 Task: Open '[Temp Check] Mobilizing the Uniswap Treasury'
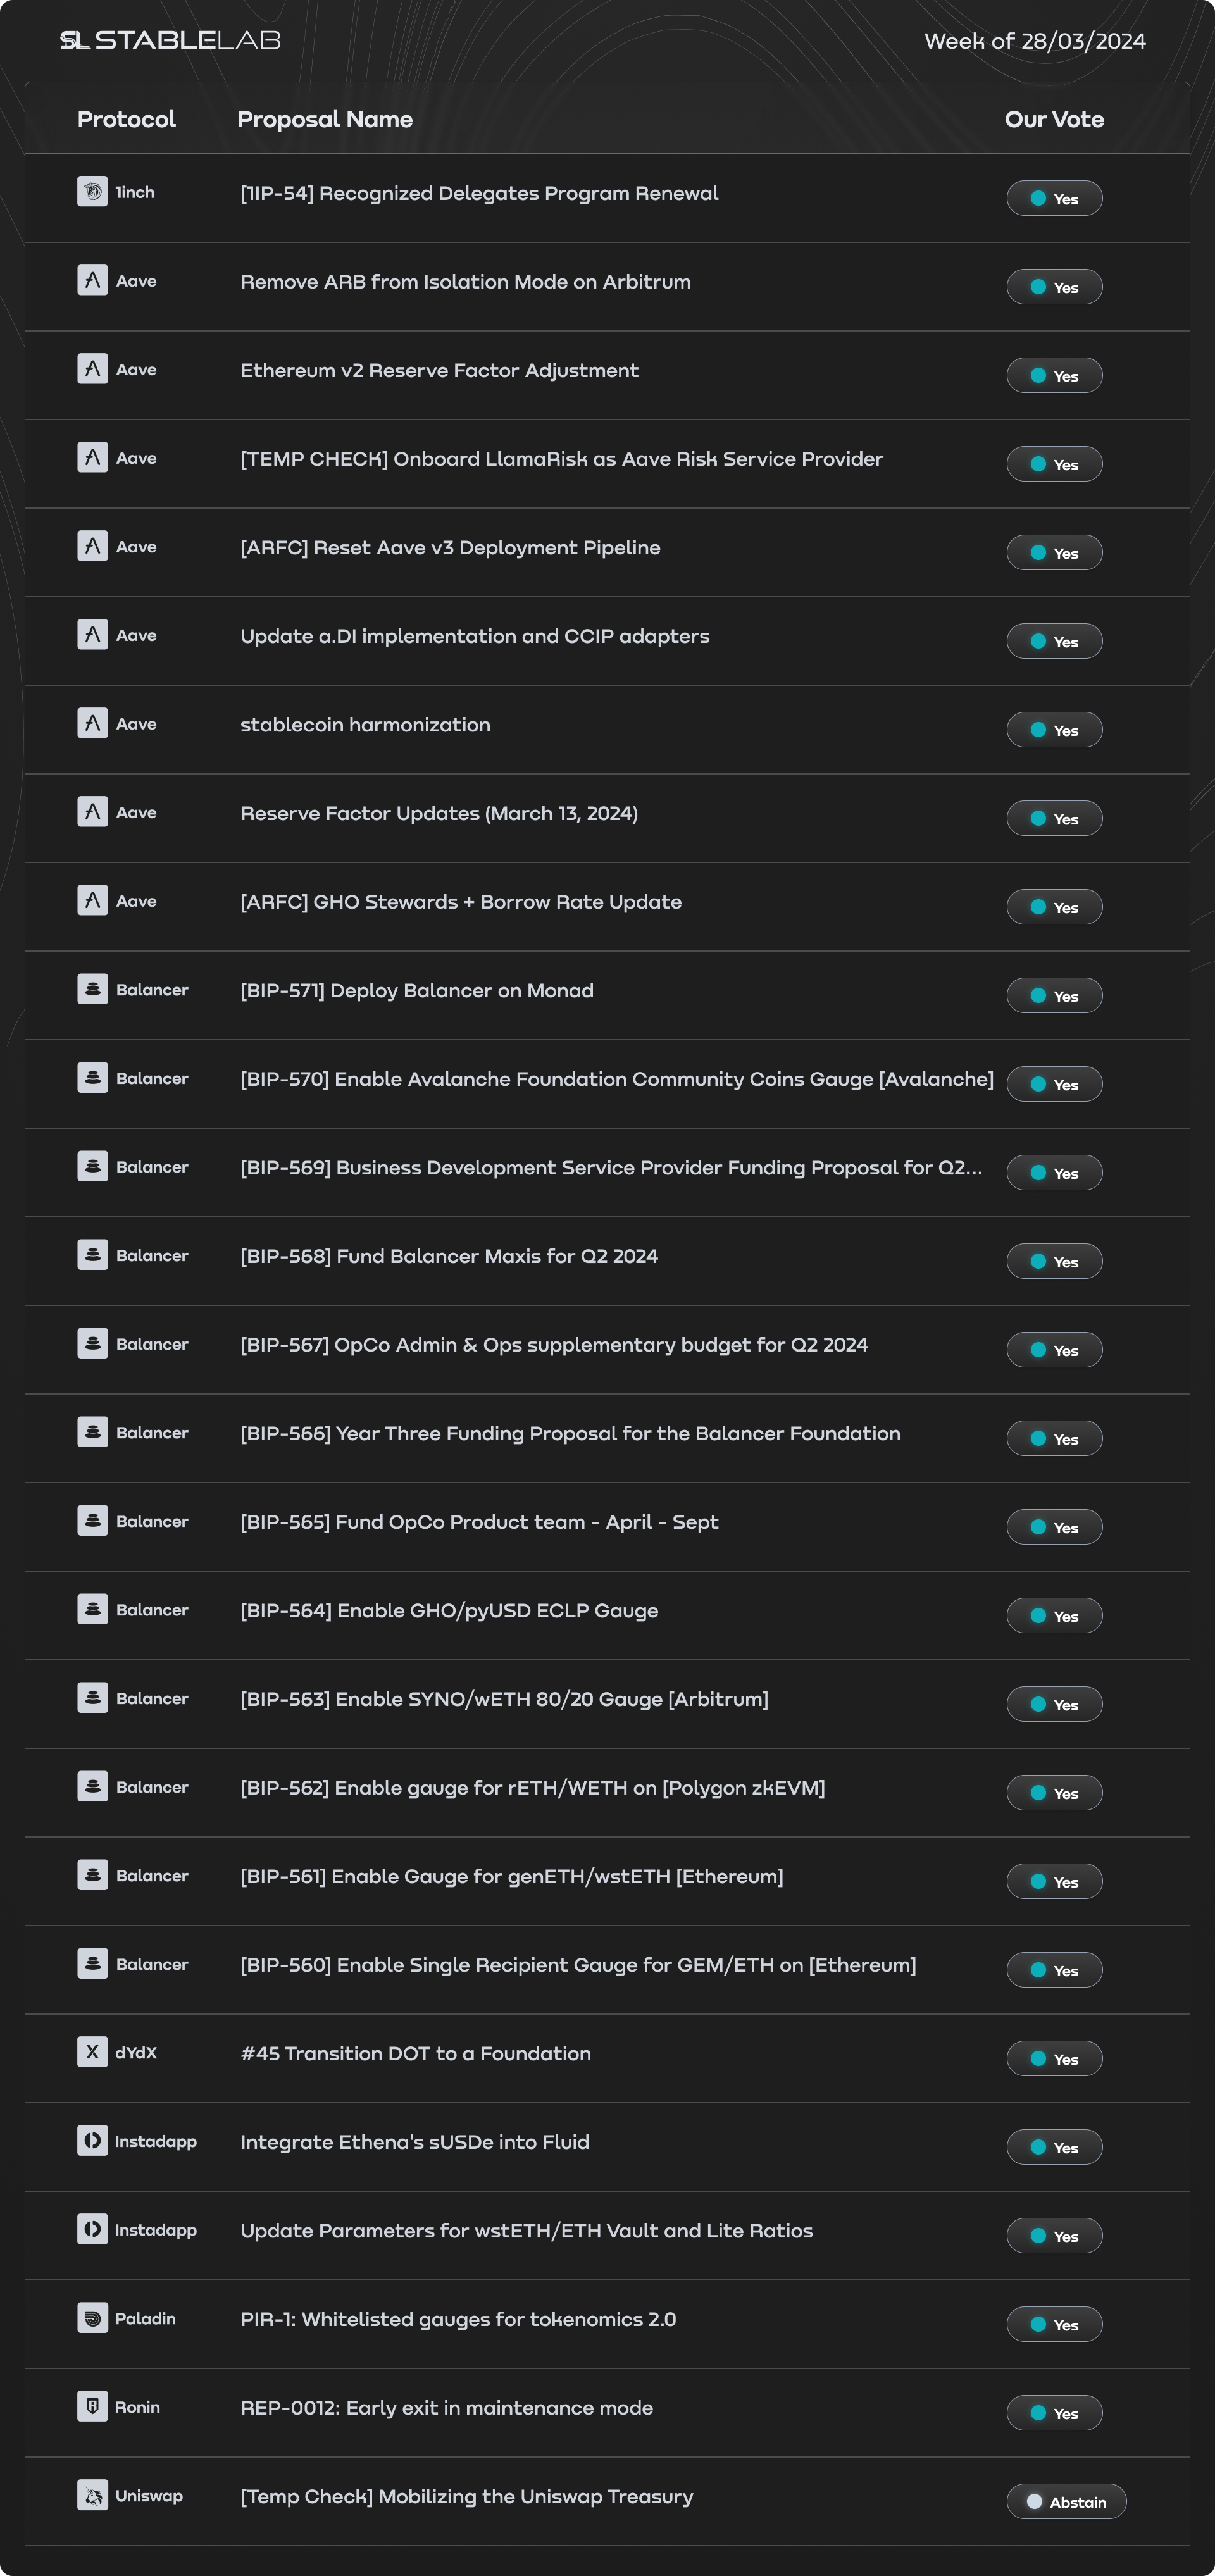[466, 2496]
